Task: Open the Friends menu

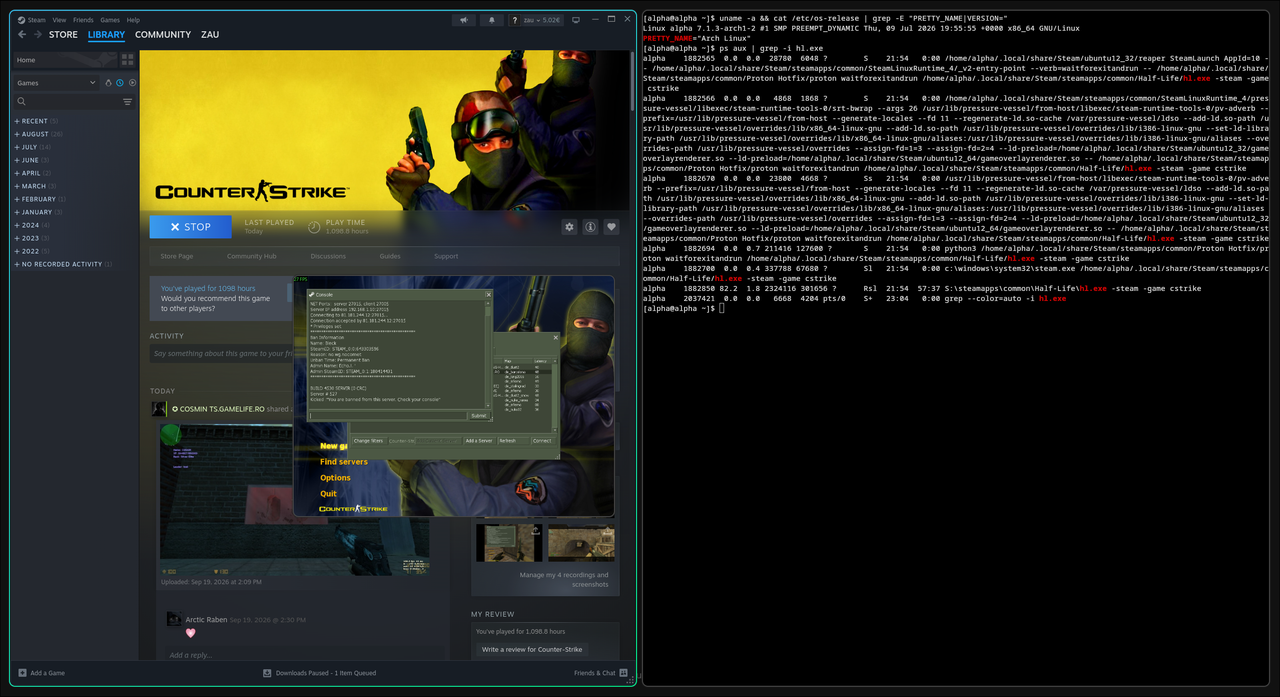Action: [x=83, y=19]
